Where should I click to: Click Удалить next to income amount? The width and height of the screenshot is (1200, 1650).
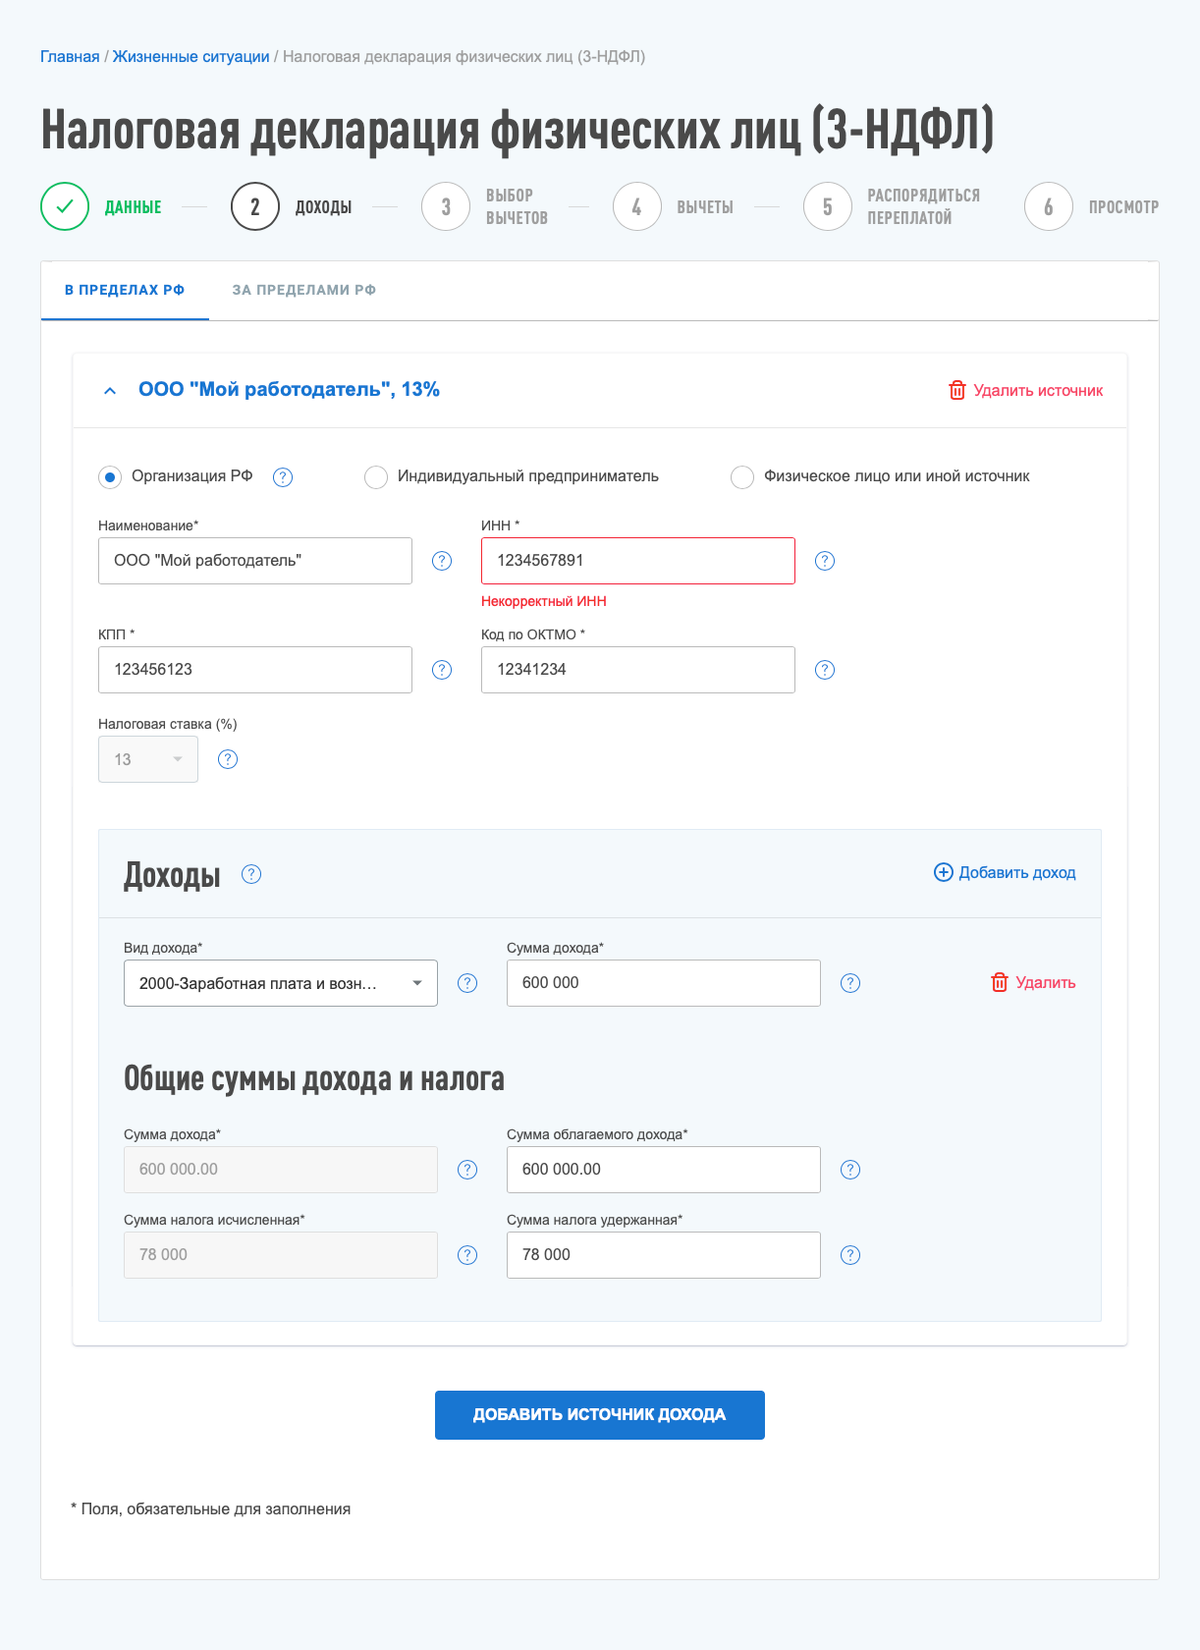(1033, 983)
